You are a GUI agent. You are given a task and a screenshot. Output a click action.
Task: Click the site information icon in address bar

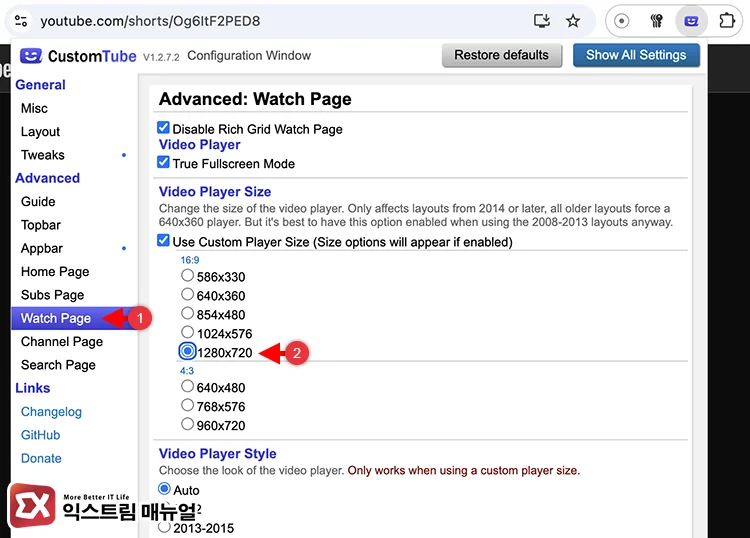coord(21,20)
